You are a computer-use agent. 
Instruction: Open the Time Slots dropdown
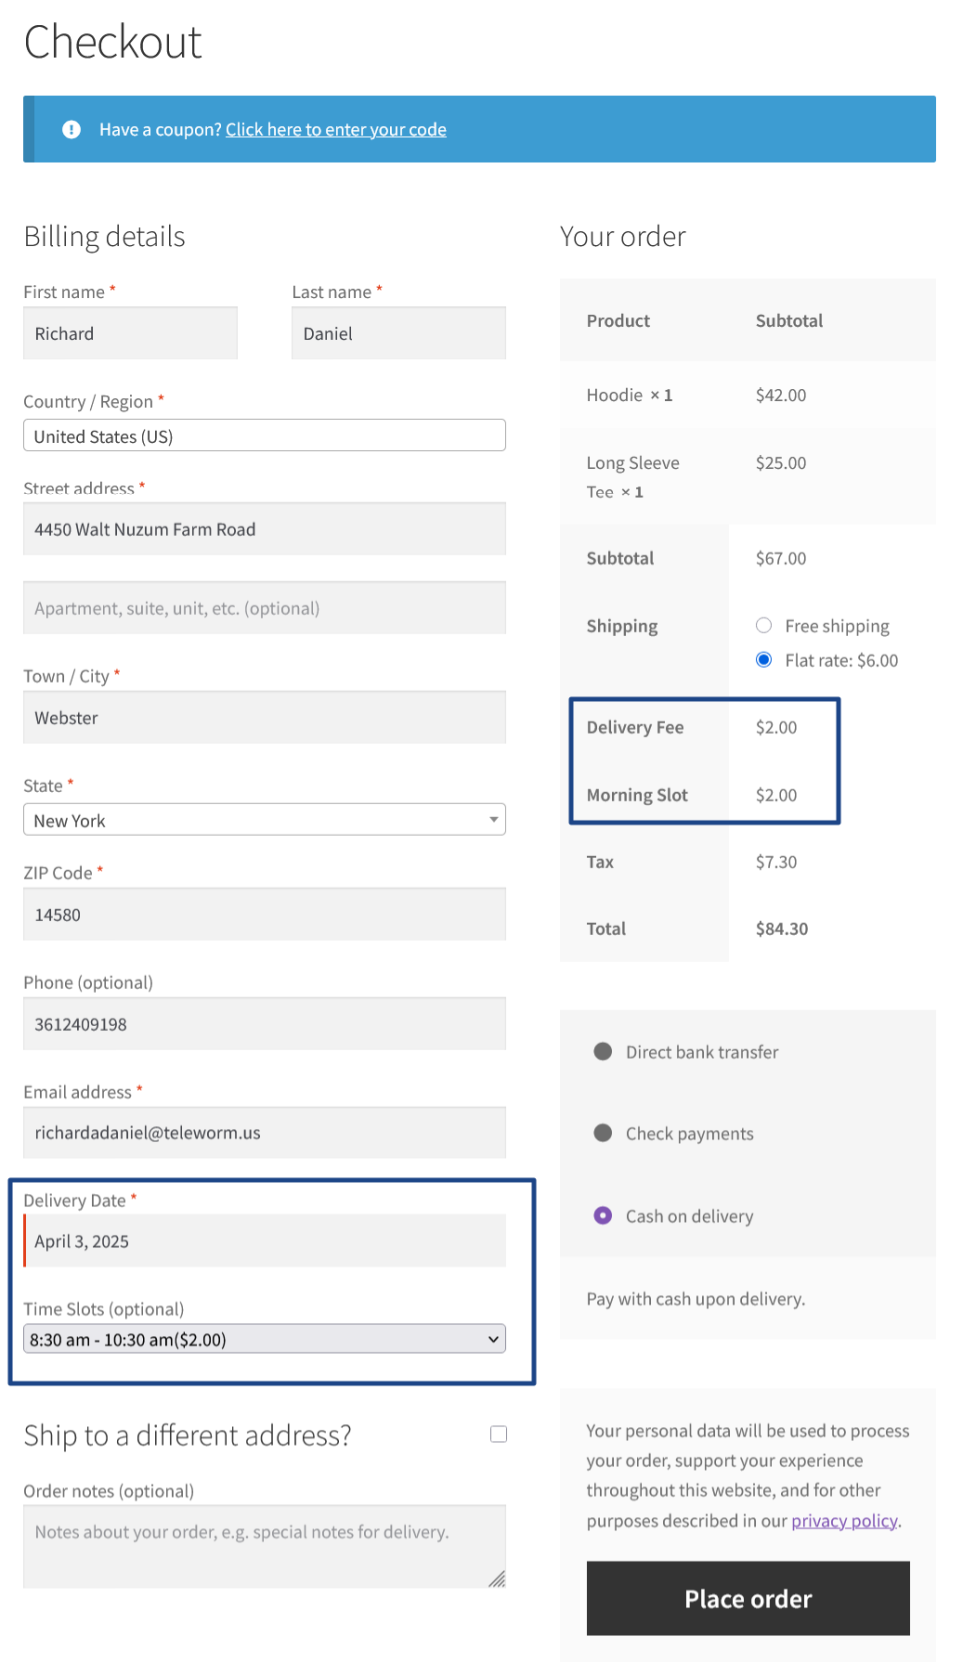[x=264, y=1339]
